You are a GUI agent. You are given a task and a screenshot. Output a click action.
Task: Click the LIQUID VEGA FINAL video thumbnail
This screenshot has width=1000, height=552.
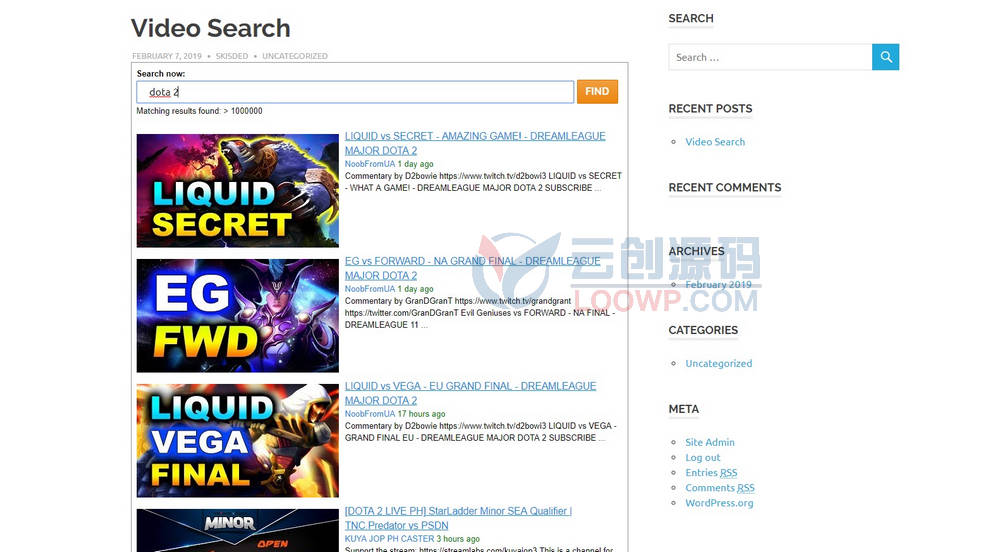pos(237,440)
